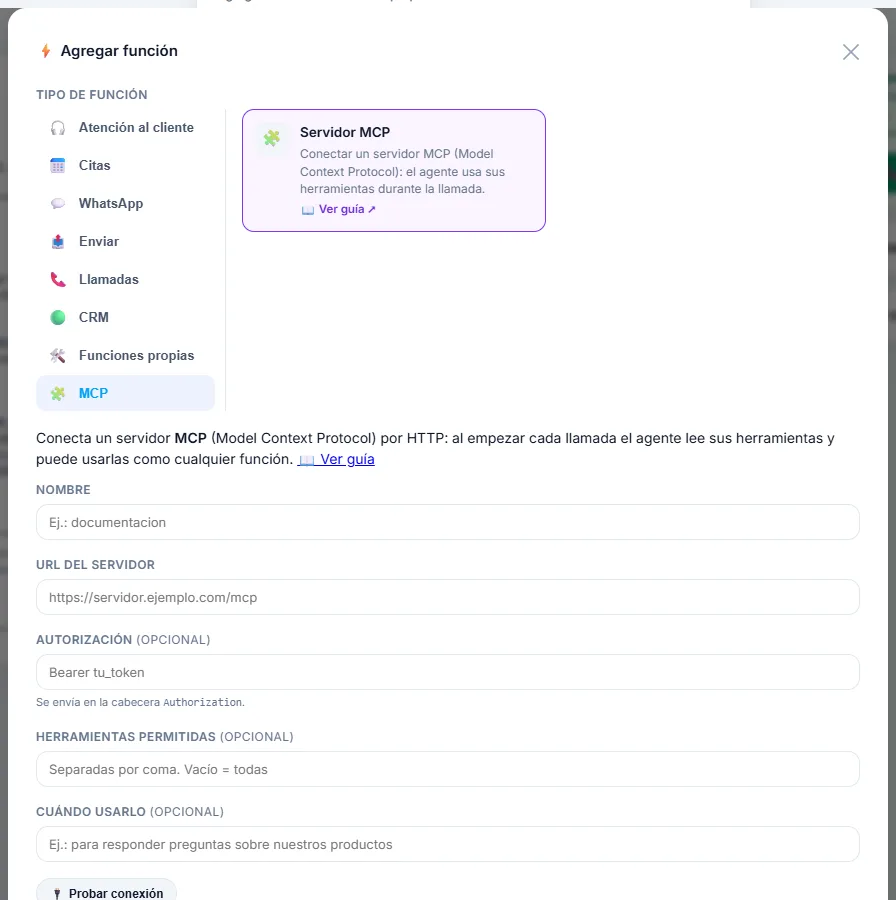
Task: Switch to the Funciones propias category
Action: pyautogui.click(x=125, y=355)
